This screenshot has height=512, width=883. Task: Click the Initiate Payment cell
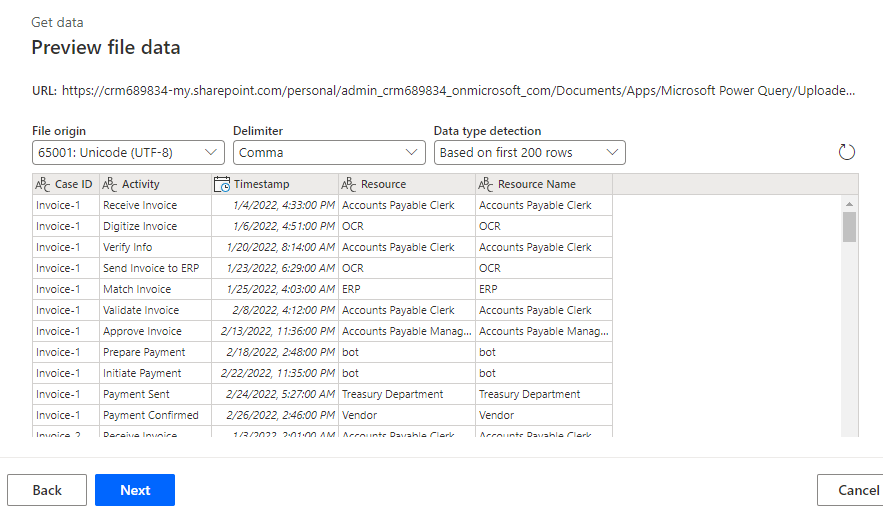tap(155, 373)
